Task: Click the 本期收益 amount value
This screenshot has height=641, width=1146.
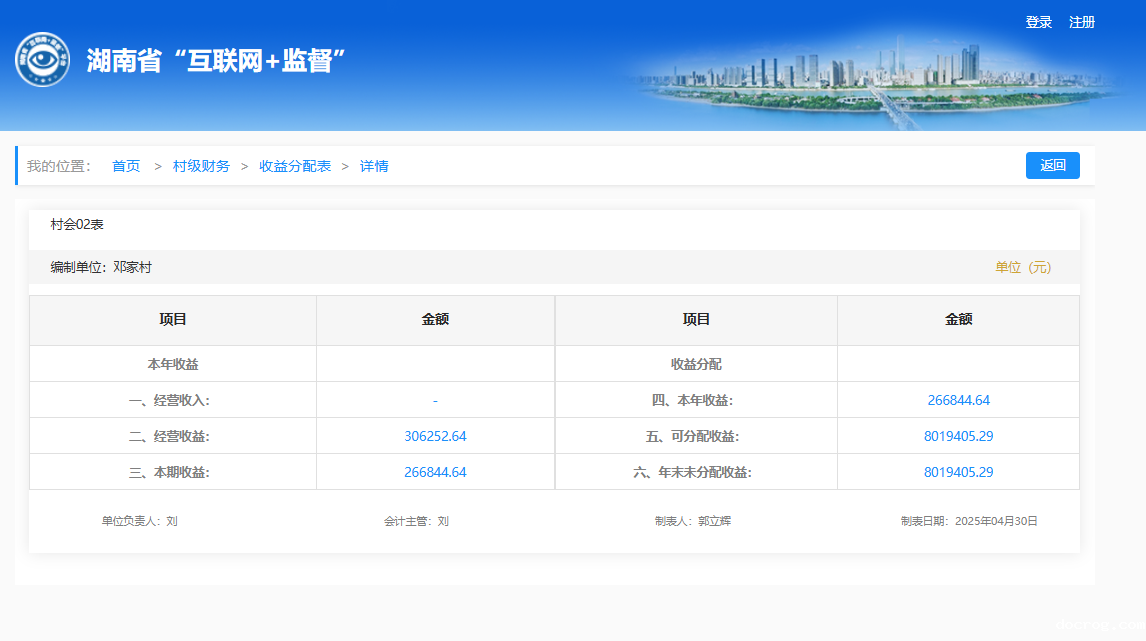Action: 435,472
